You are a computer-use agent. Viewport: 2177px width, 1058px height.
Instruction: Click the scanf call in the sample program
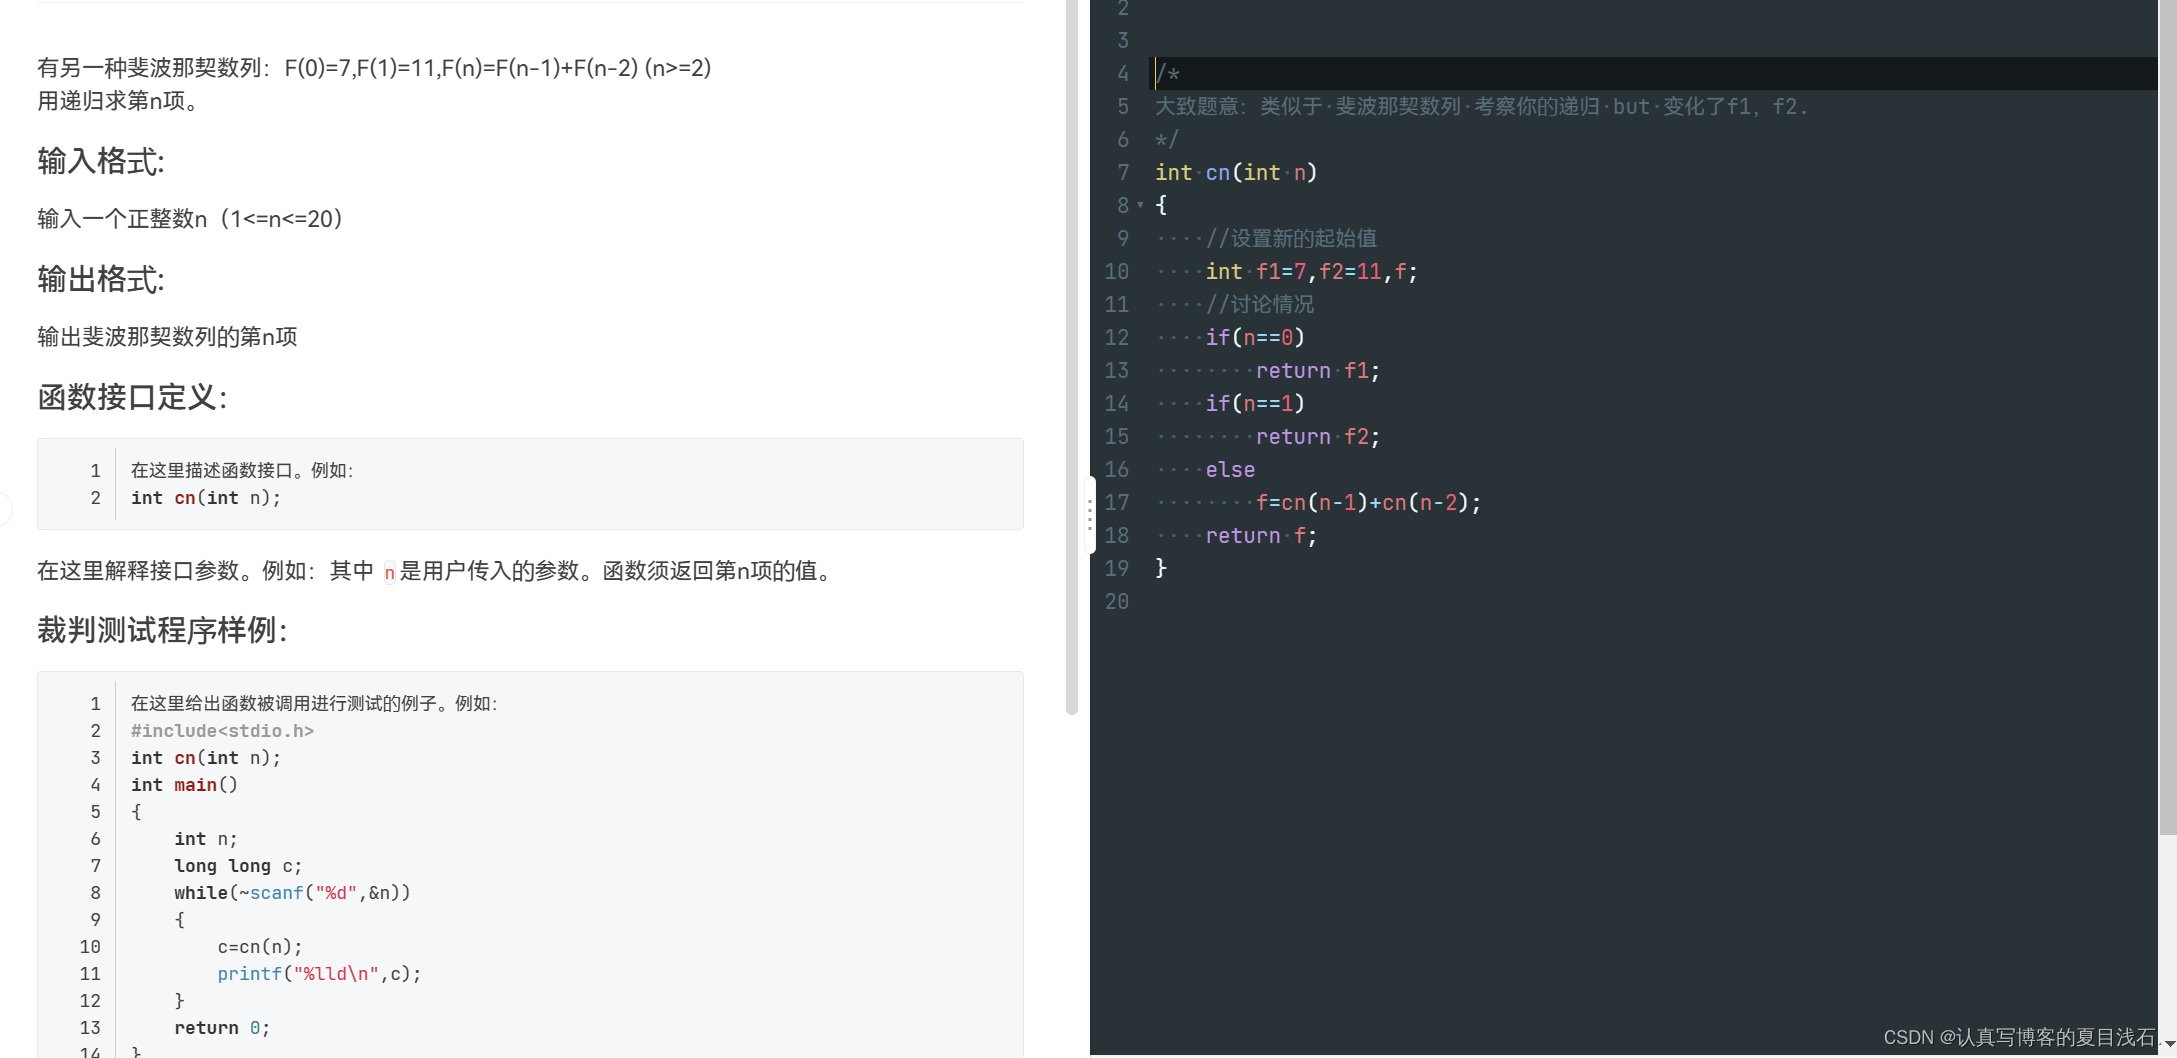(x=277, y=892)
